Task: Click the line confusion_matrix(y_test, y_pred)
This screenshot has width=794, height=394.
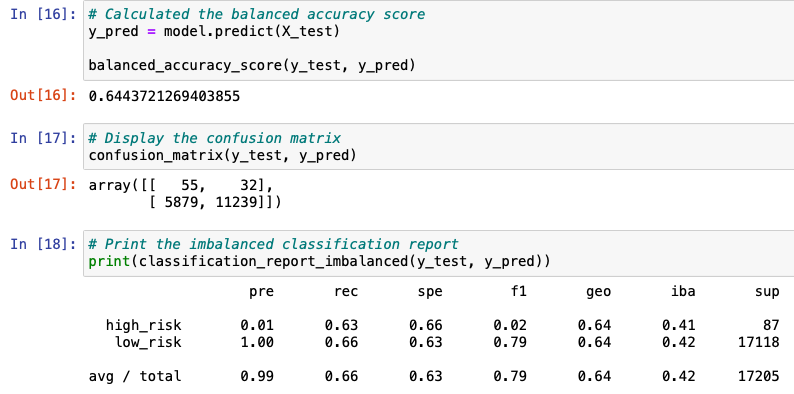Action: click(223, 155)
